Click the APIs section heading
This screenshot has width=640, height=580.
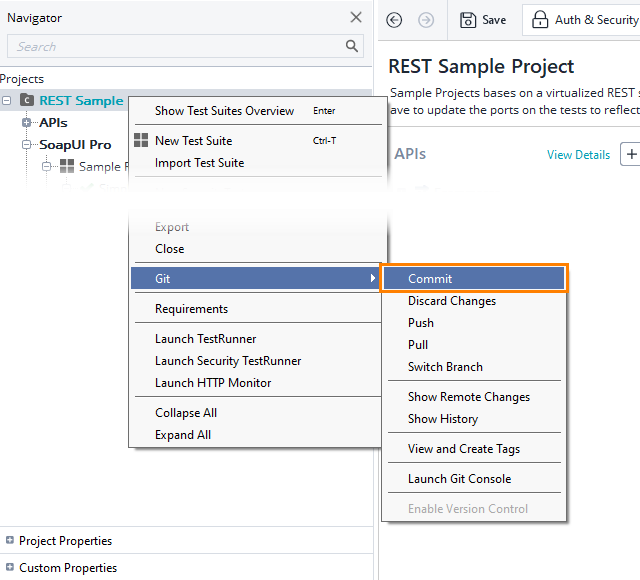pyautogui.click(x=410, y=154)
